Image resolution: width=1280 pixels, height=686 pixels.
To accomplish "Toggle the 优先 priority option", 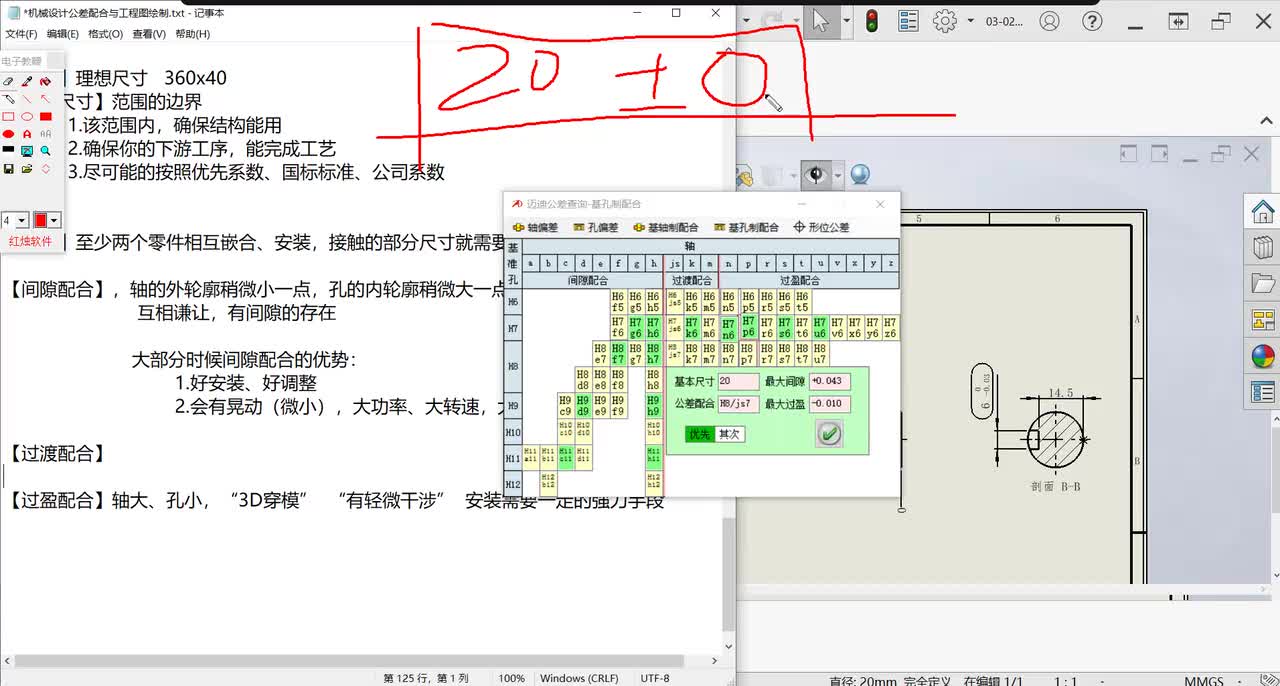I will pos(700,434).
